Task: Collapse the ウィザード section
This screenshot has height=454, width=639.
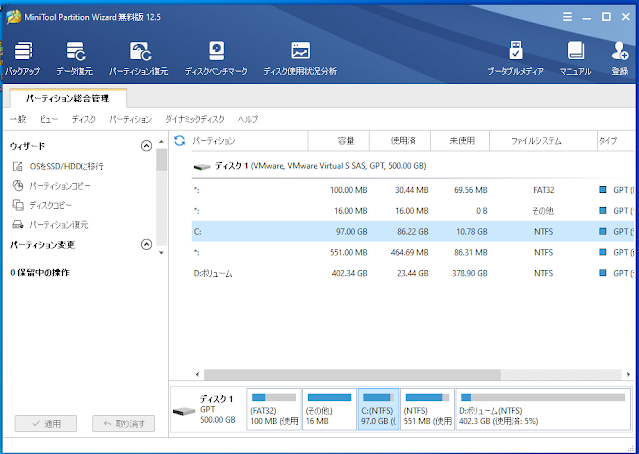Action: [146, 146]
